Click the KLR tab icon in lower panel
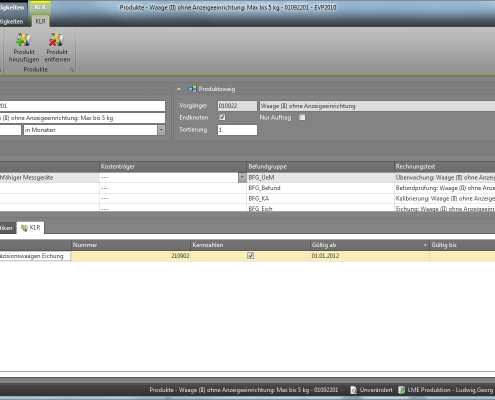The height and width of the screenshot is (400, 495). point(24,228)
